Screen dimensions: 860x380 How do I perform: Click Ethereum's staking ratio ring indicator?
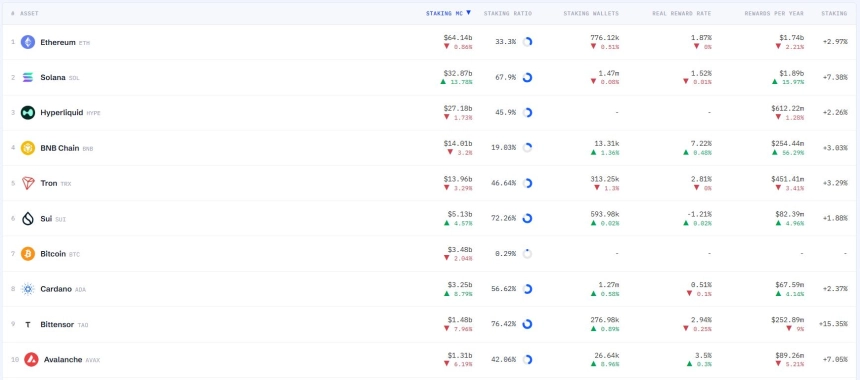pos(527,42)
